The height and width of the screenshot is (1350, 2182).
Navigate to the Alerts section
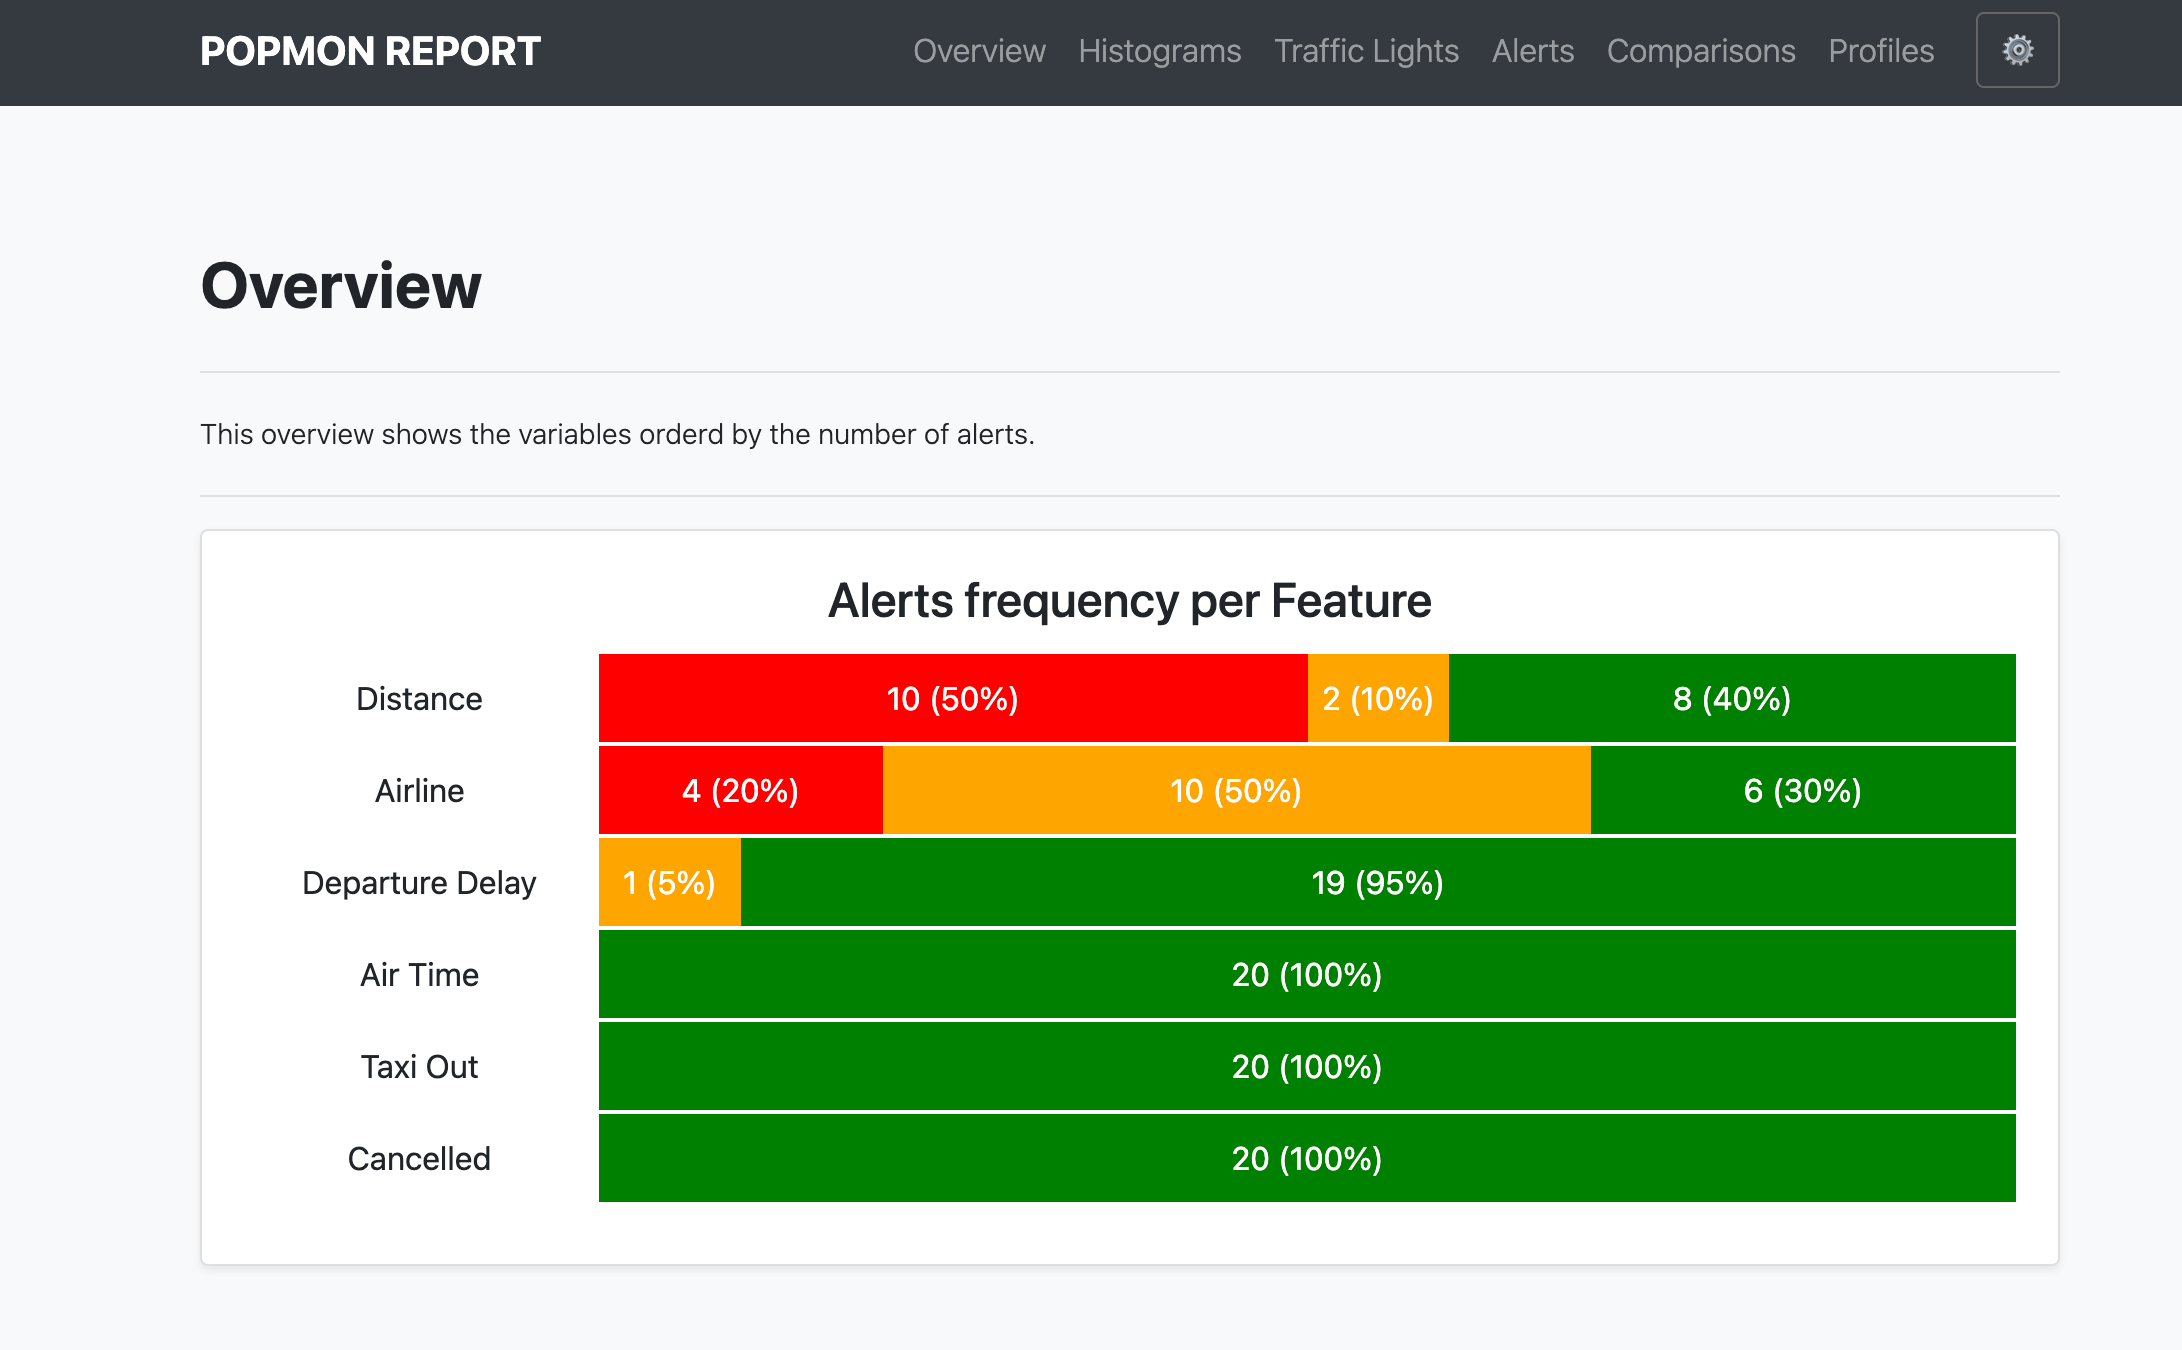click(x=1532, y=51)
